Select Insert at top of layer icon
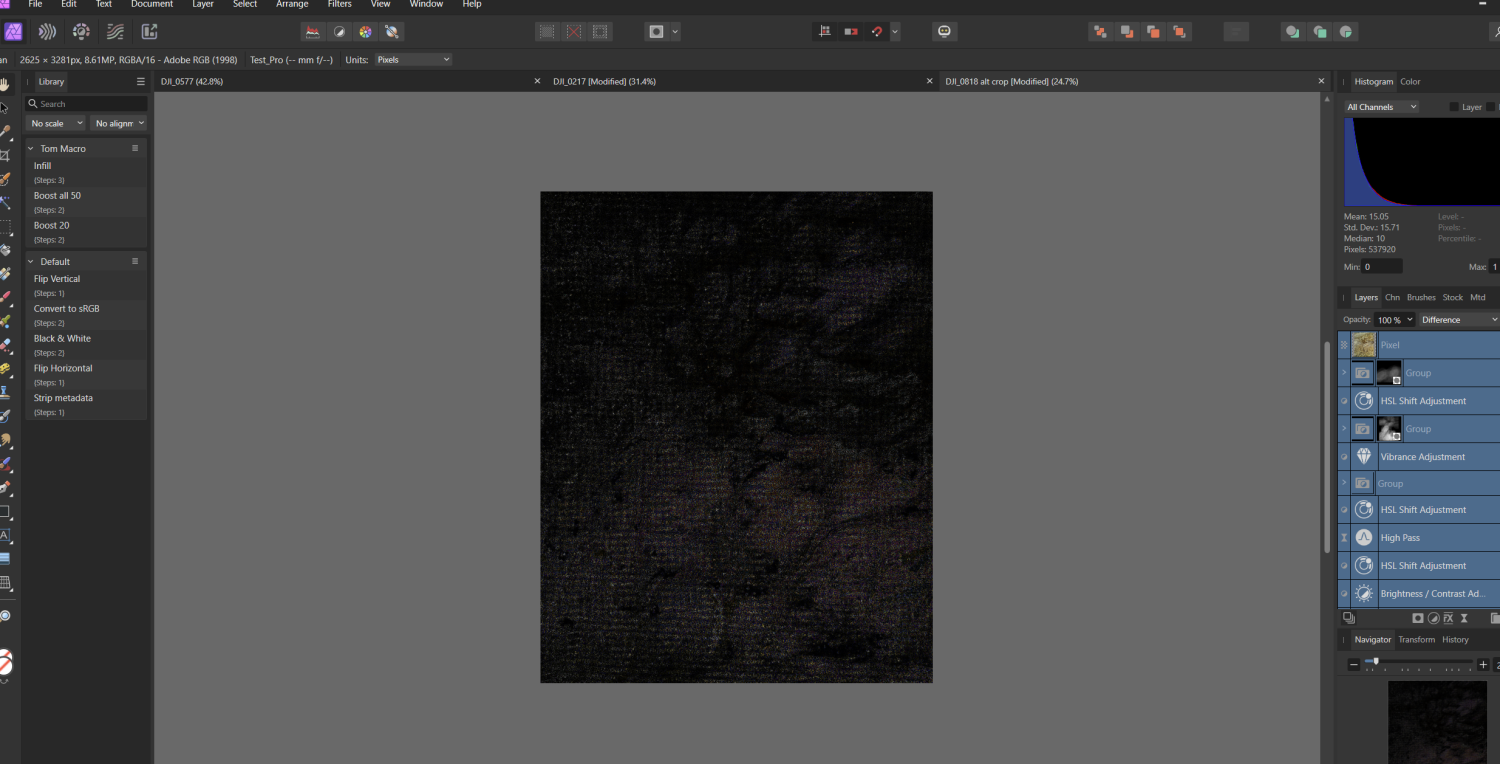1500x764 pixels. 1320,32
